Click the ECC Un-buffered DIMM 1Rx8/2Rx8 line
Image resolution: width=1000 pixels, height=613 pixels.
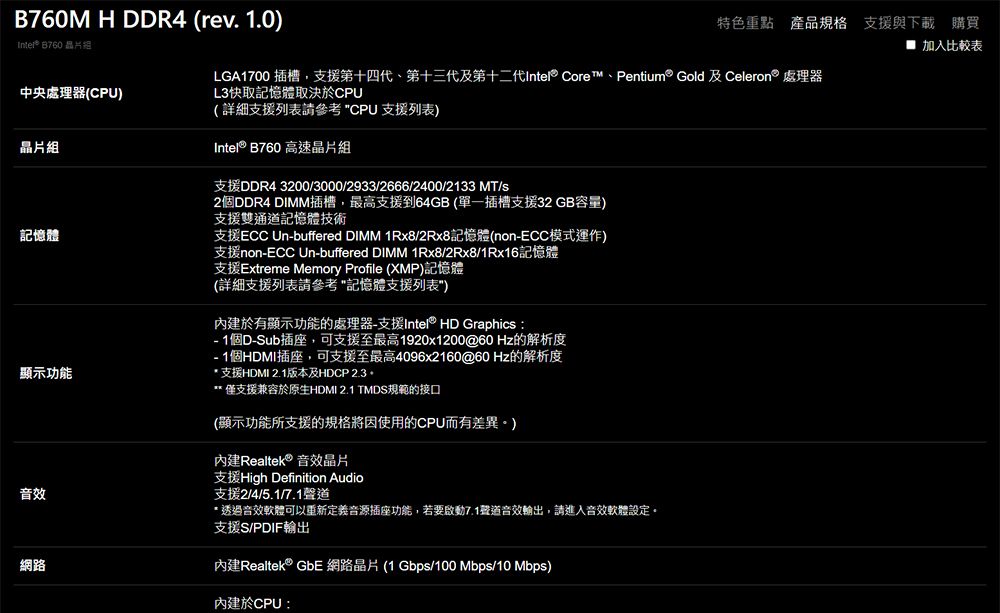(410, 235)
